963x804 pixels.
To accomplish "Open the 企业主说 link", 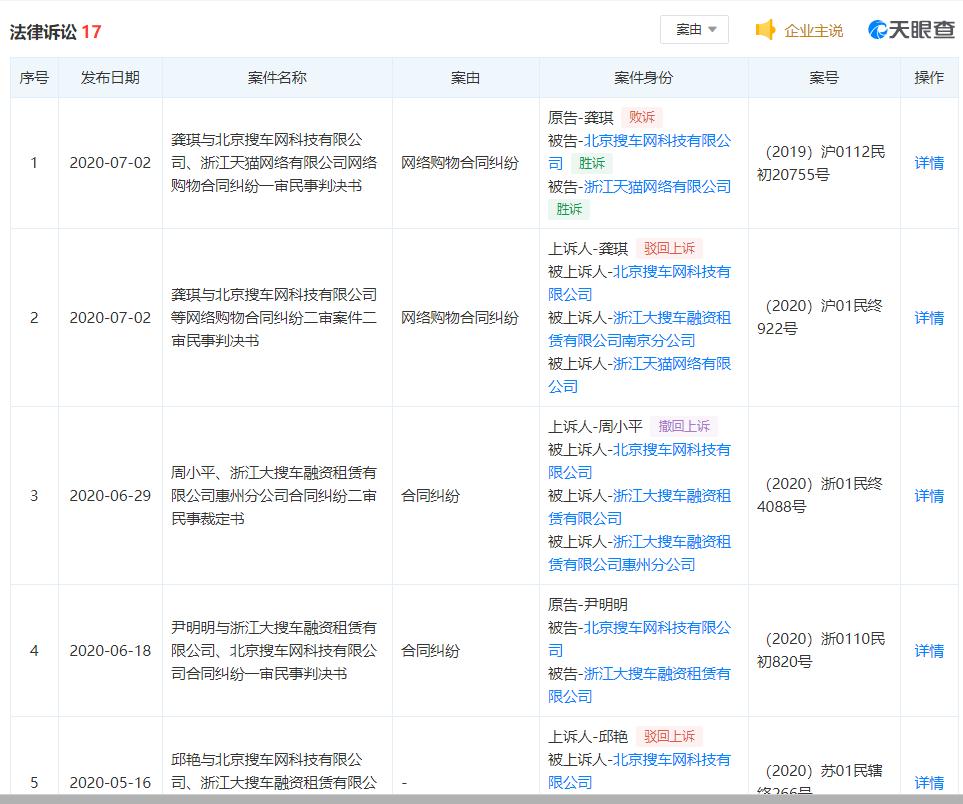I will pos(813,31).
